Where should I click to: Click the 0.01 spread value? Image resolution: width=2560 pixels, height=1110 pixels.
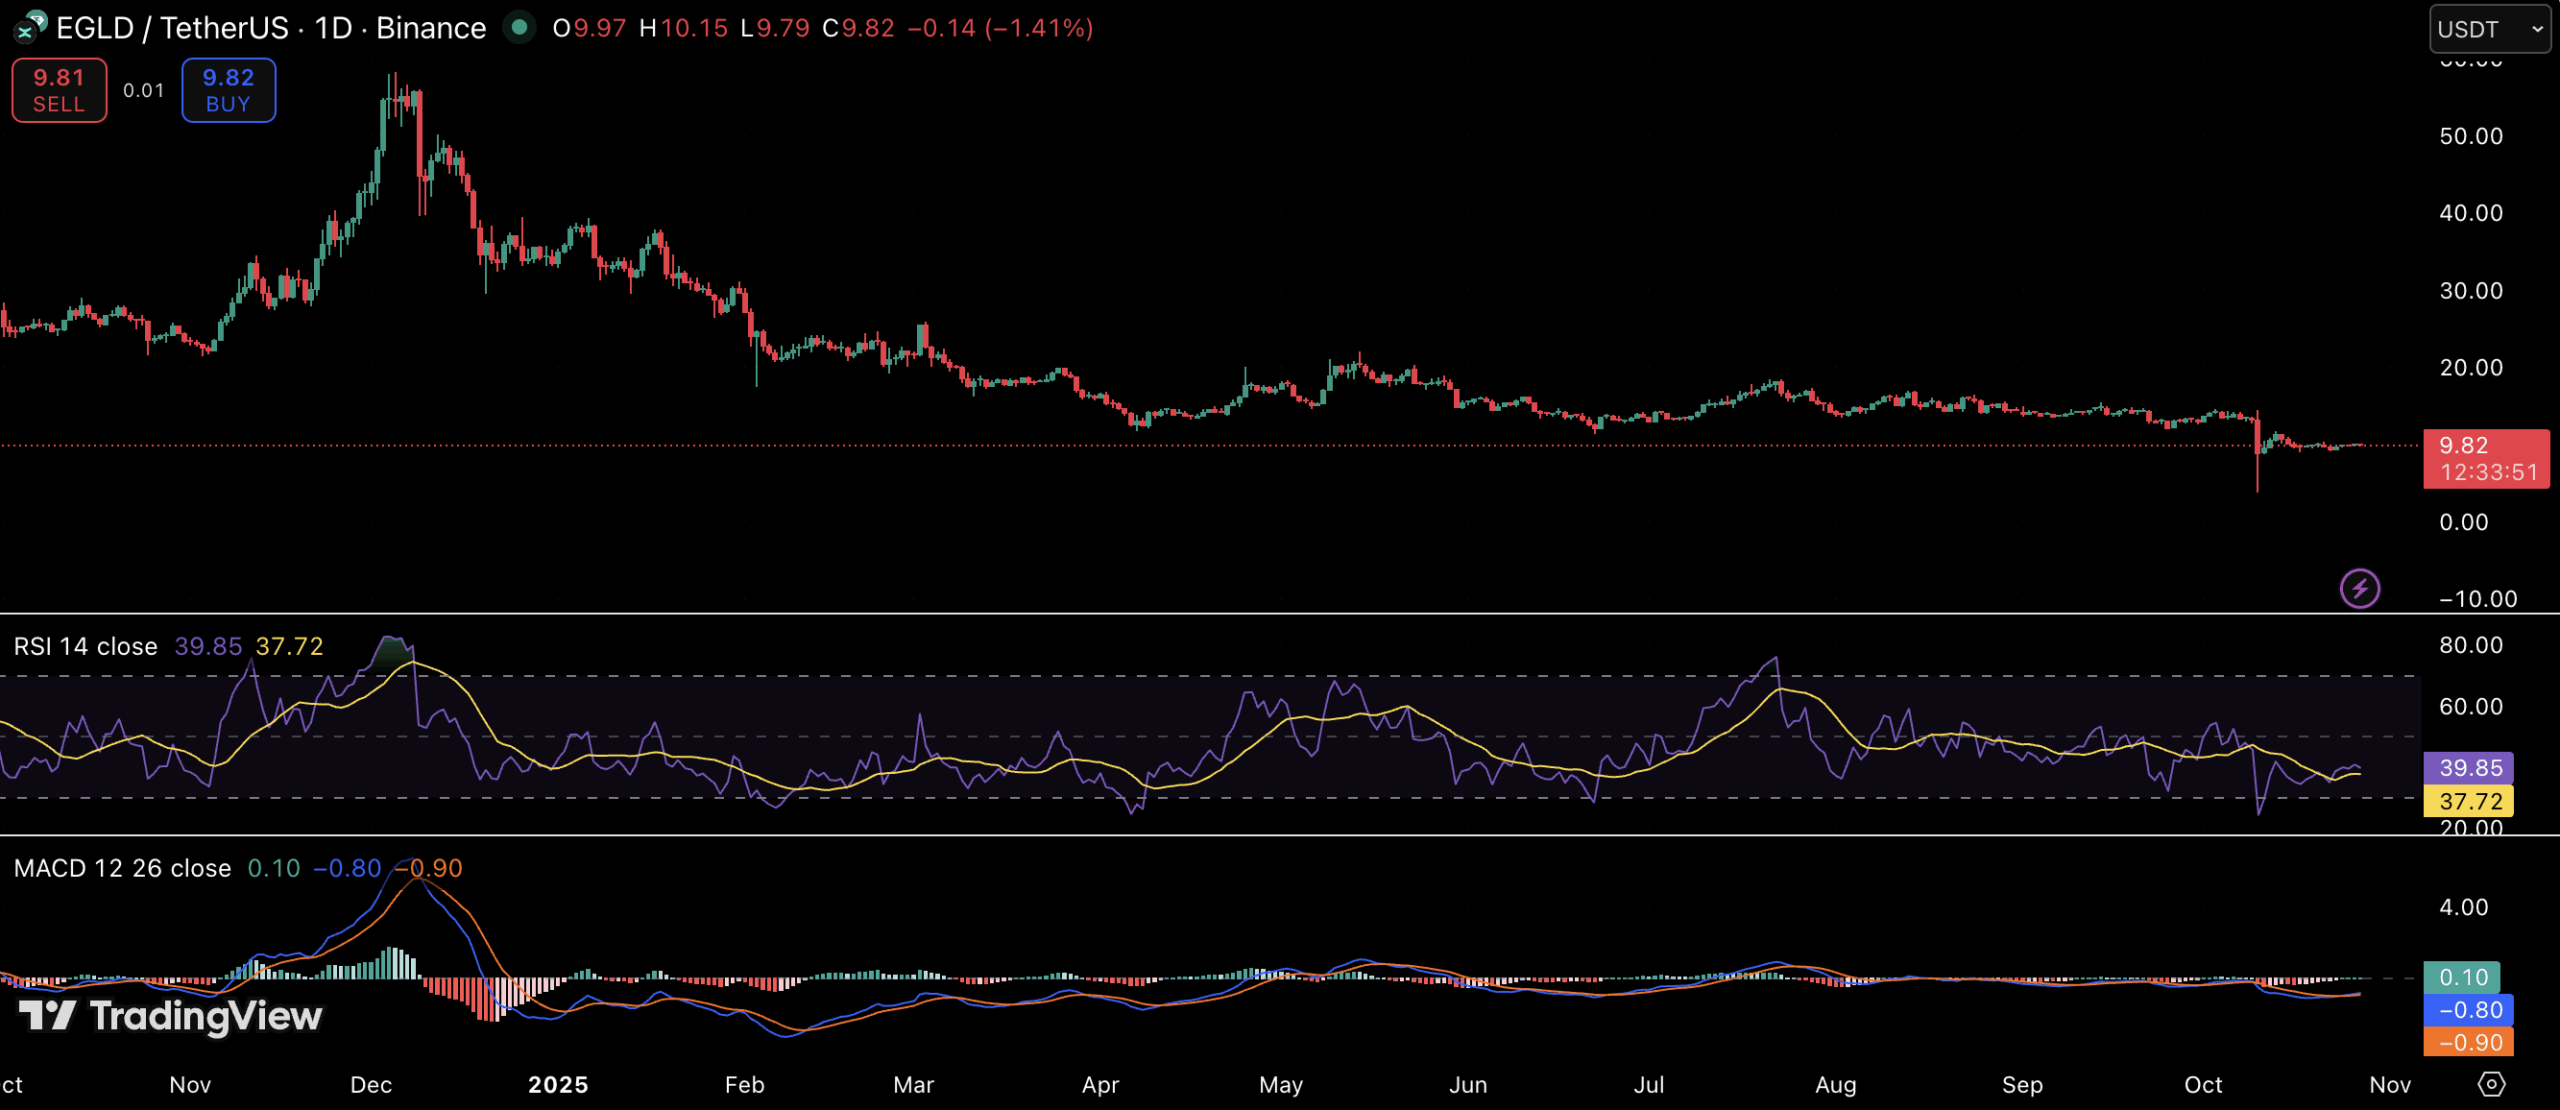144,91
